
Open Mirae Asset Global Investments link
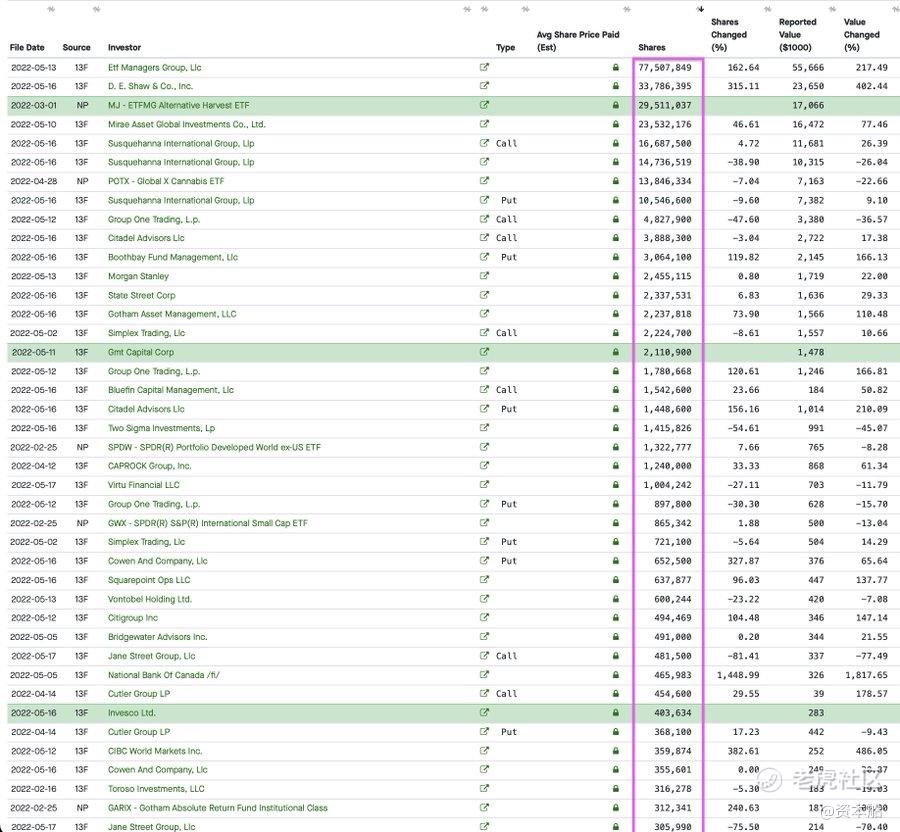point(187,124)
